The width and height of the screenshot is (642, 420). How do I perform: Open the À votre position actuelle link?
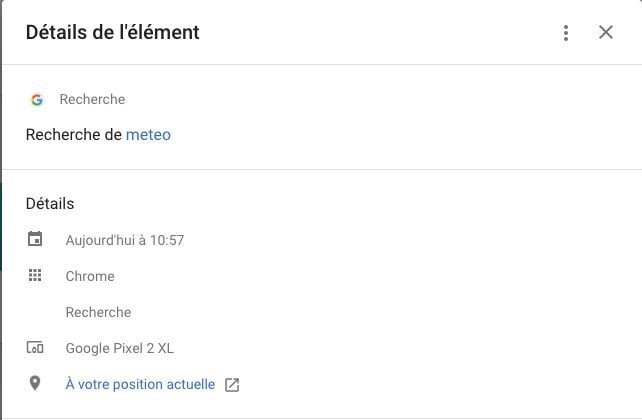tap(140, 384)
